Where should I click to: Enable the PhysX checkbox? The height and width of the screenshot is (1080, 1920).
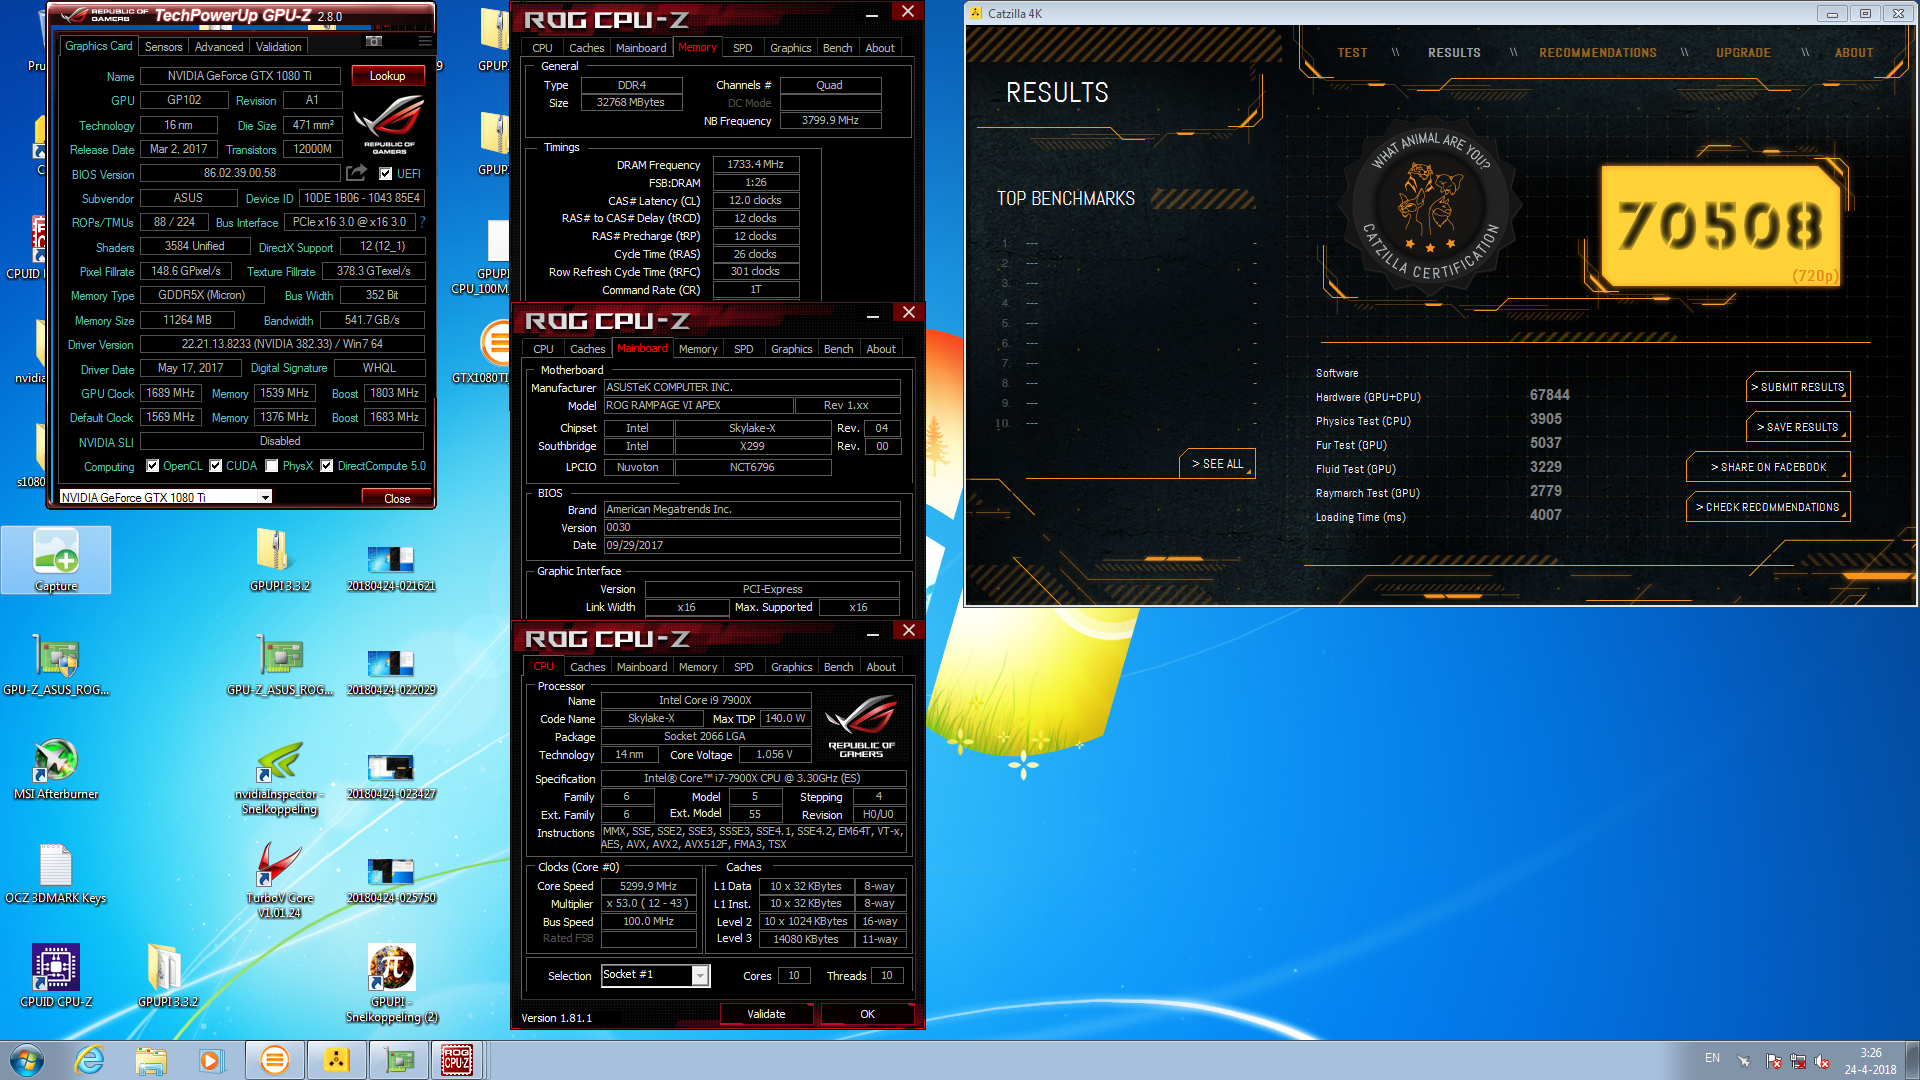(x=272, y=466)
